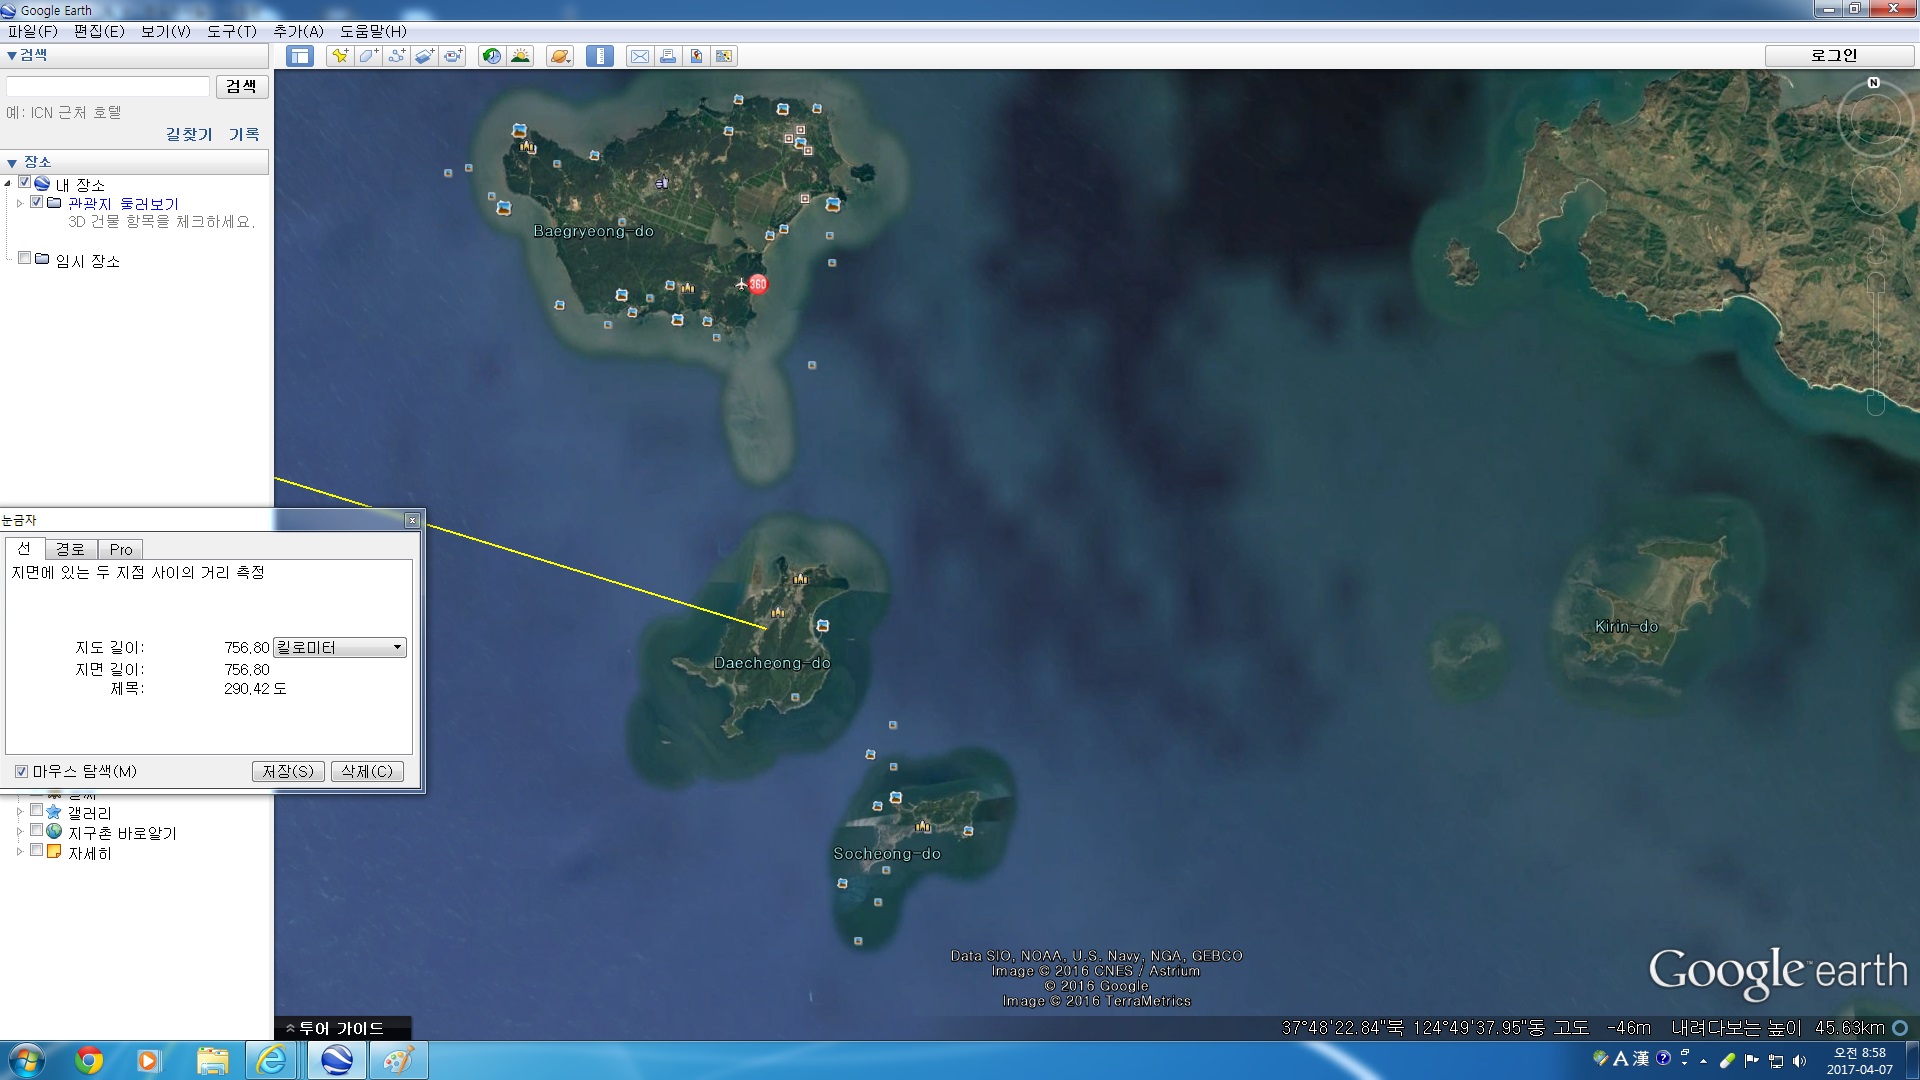Open the 보기(V) menu

[x=166, y=31]
